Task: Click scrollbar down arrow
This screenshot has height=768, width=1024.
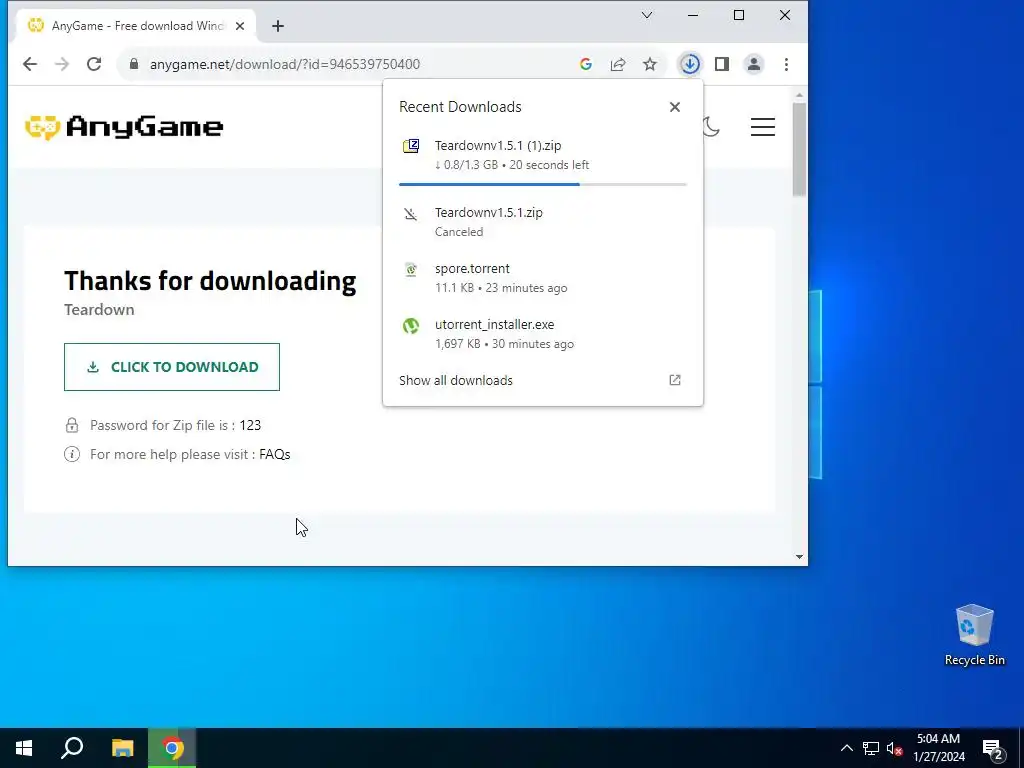Action: 799,557
